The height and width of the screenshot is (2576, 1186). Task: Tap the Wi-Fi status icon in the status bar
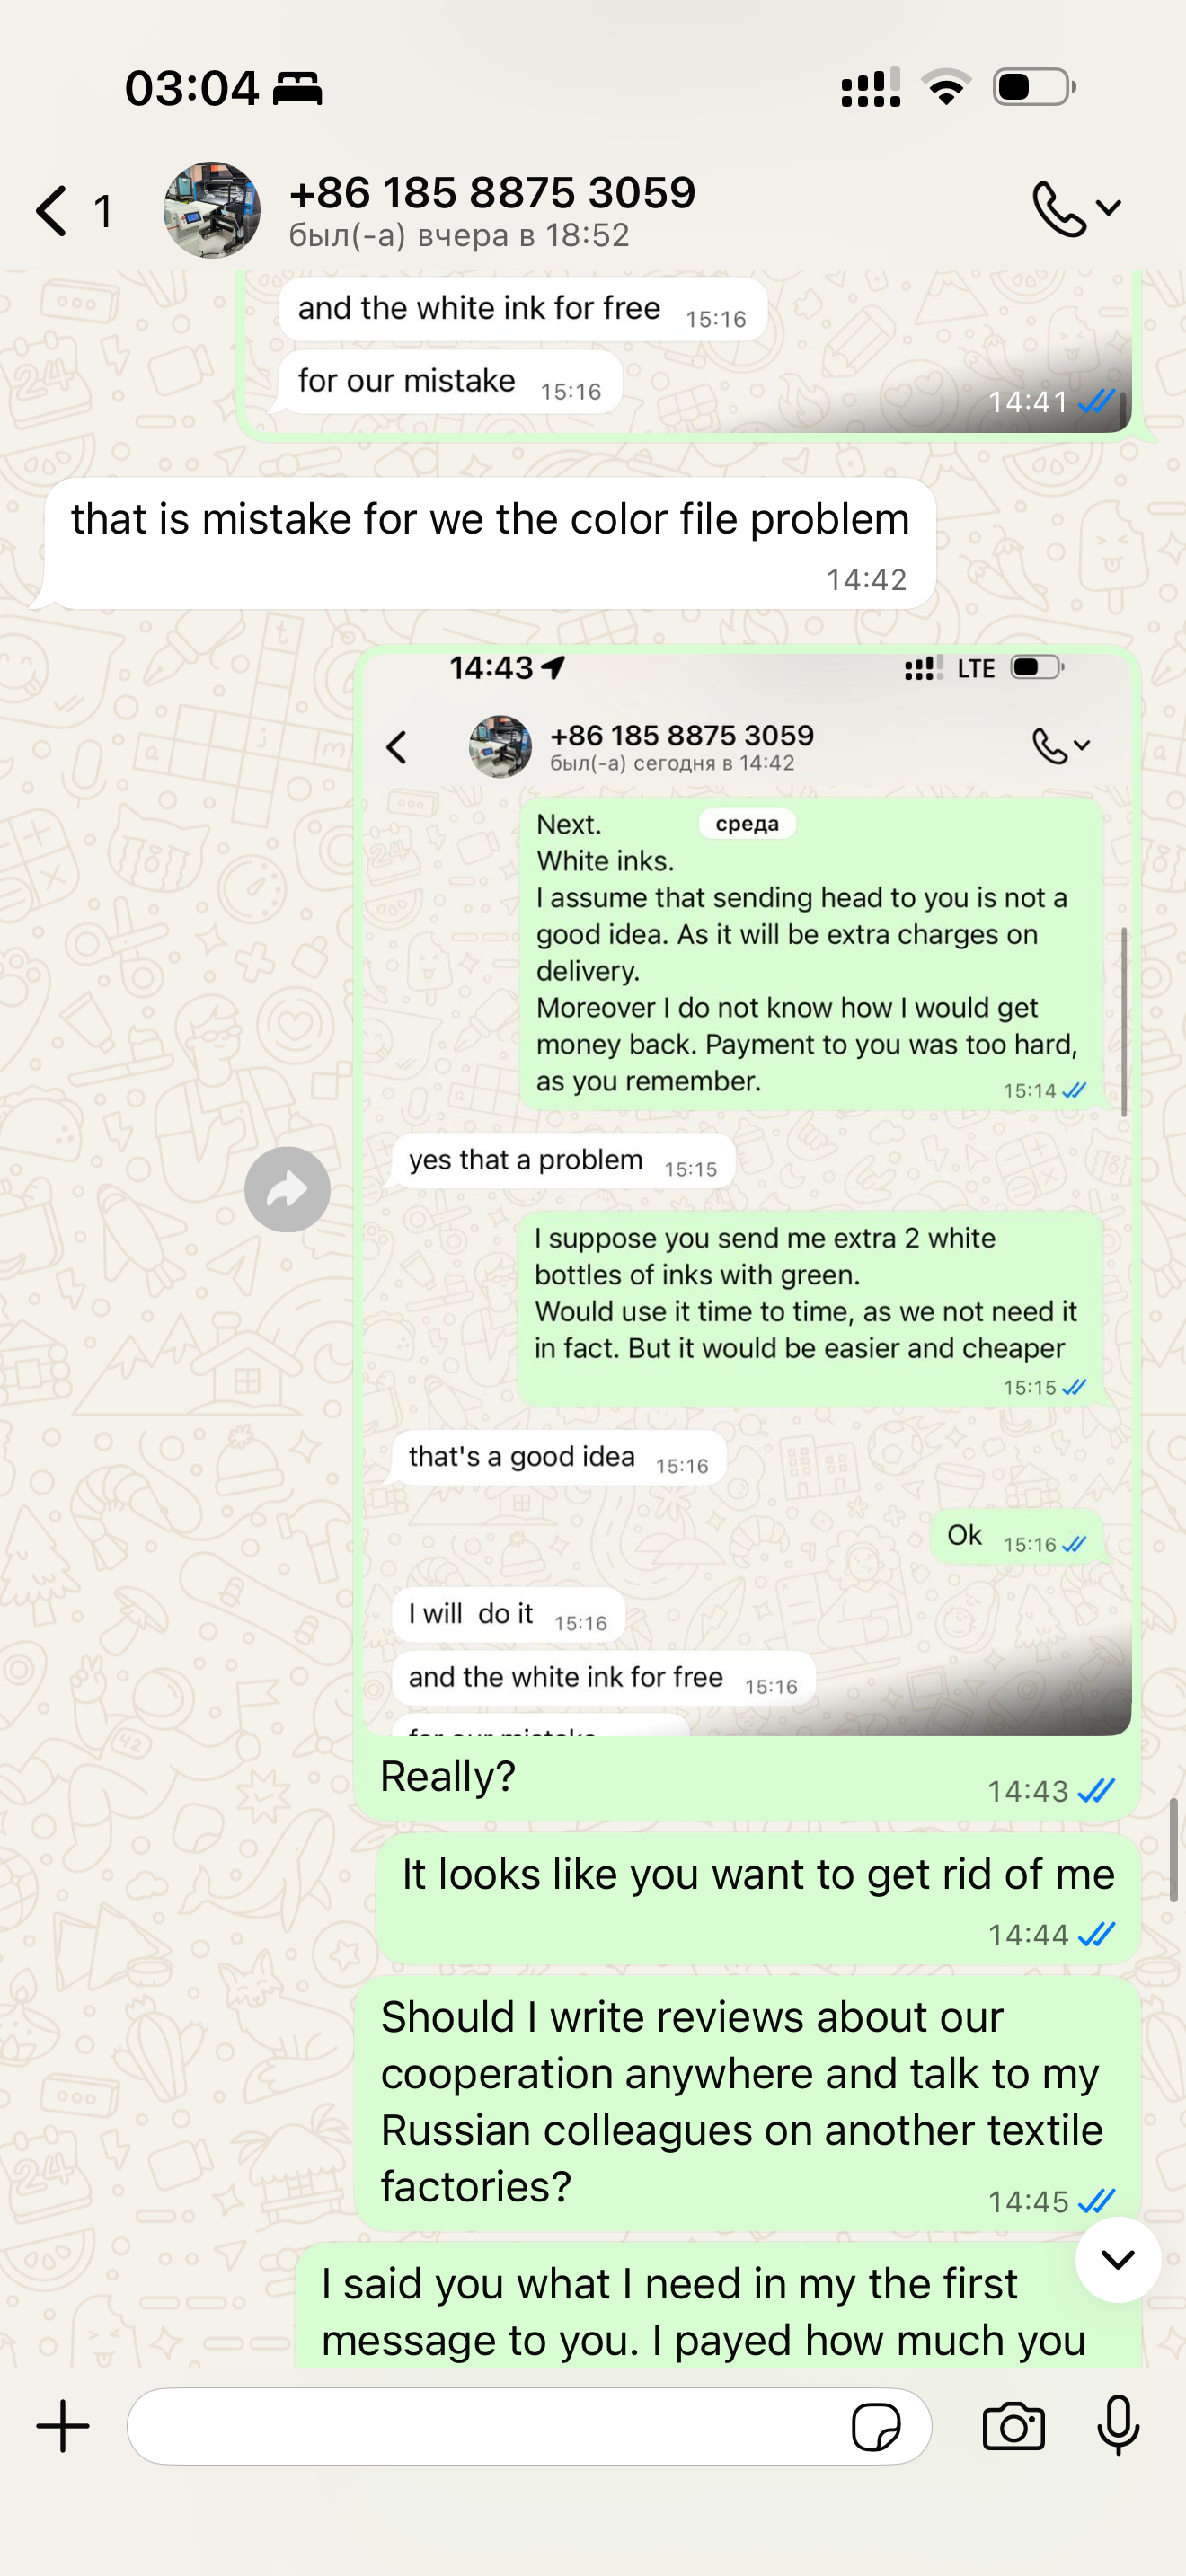[946, 87]
